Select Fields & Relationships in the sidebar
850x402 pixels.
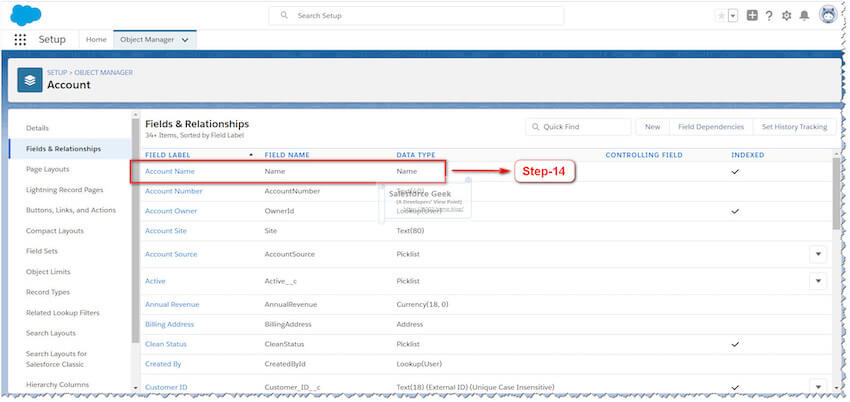point(63,149)
